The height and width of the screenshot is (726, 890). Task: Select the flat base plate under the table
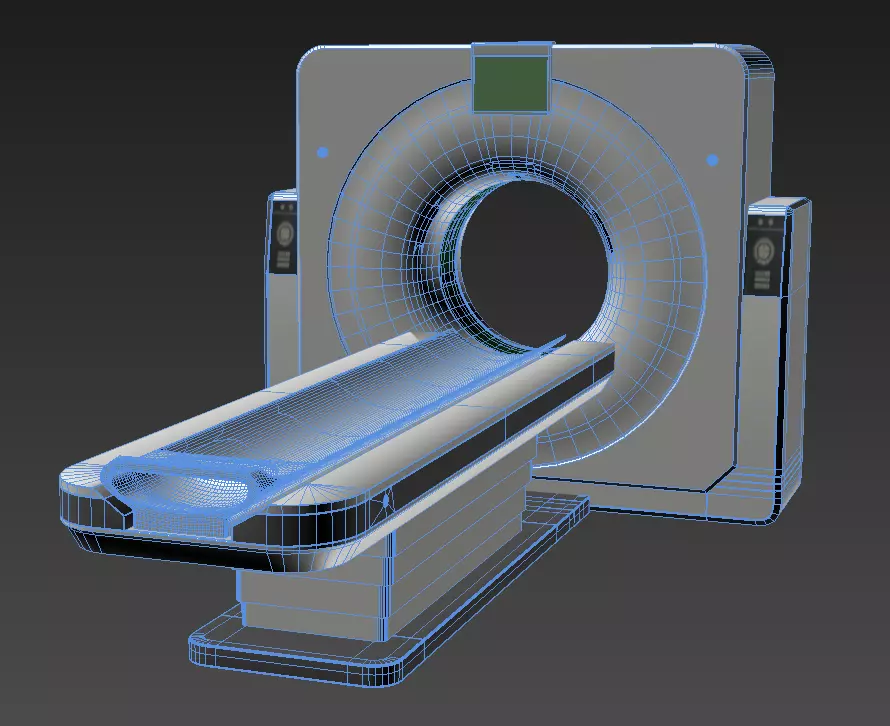pyautogui.click(x=389, y=590)
